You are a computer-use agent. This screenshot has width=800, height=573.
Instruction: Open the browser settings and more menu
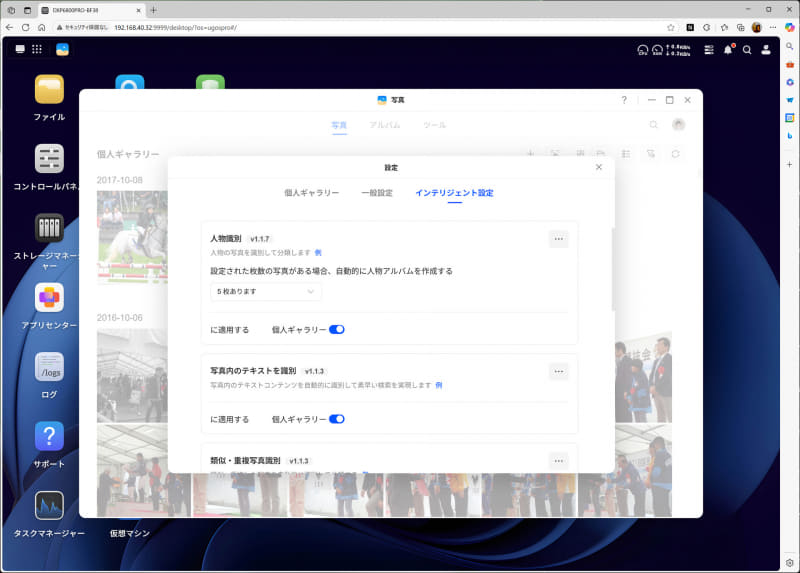772,28
